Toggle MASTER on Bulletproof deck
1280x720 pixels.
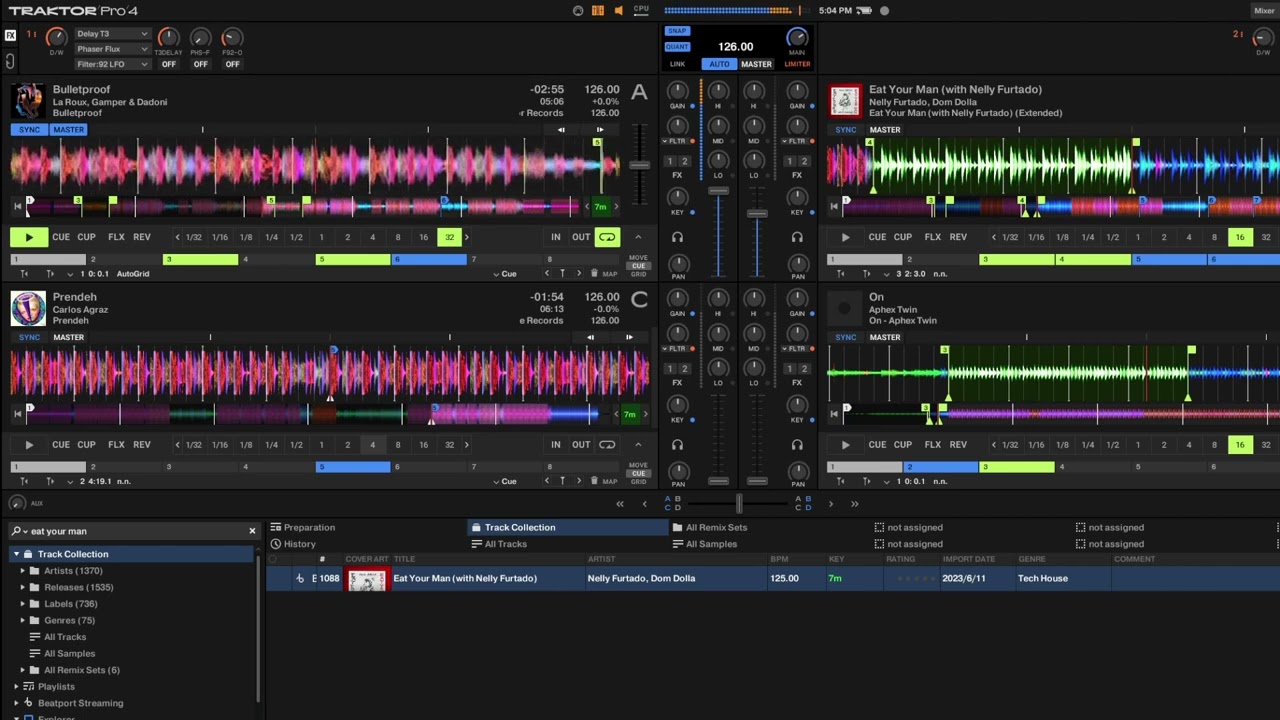tap(69, 130)
